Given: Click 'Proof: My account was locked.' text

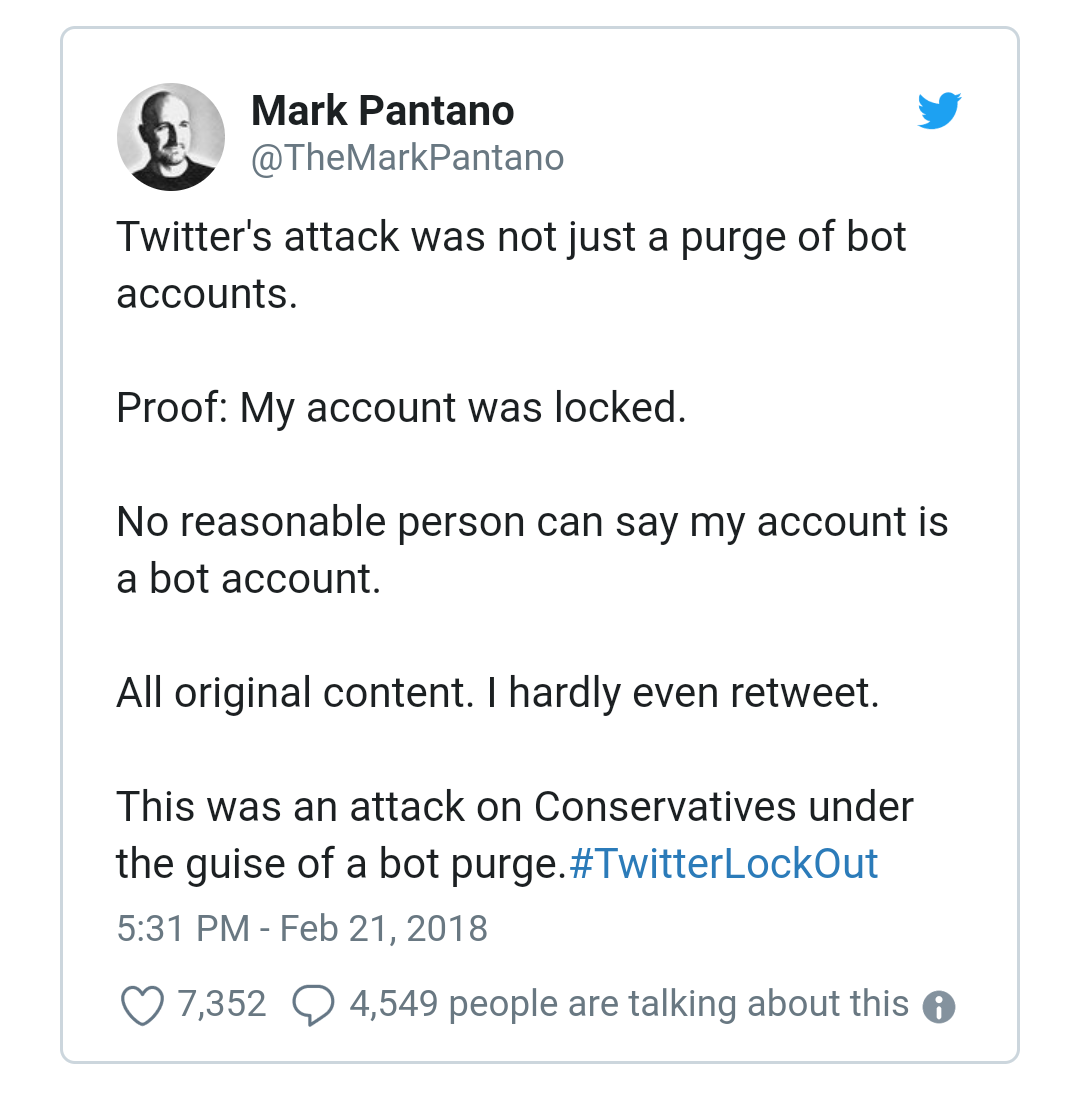Looking at the screenshot, I should (x=401, y=408).
